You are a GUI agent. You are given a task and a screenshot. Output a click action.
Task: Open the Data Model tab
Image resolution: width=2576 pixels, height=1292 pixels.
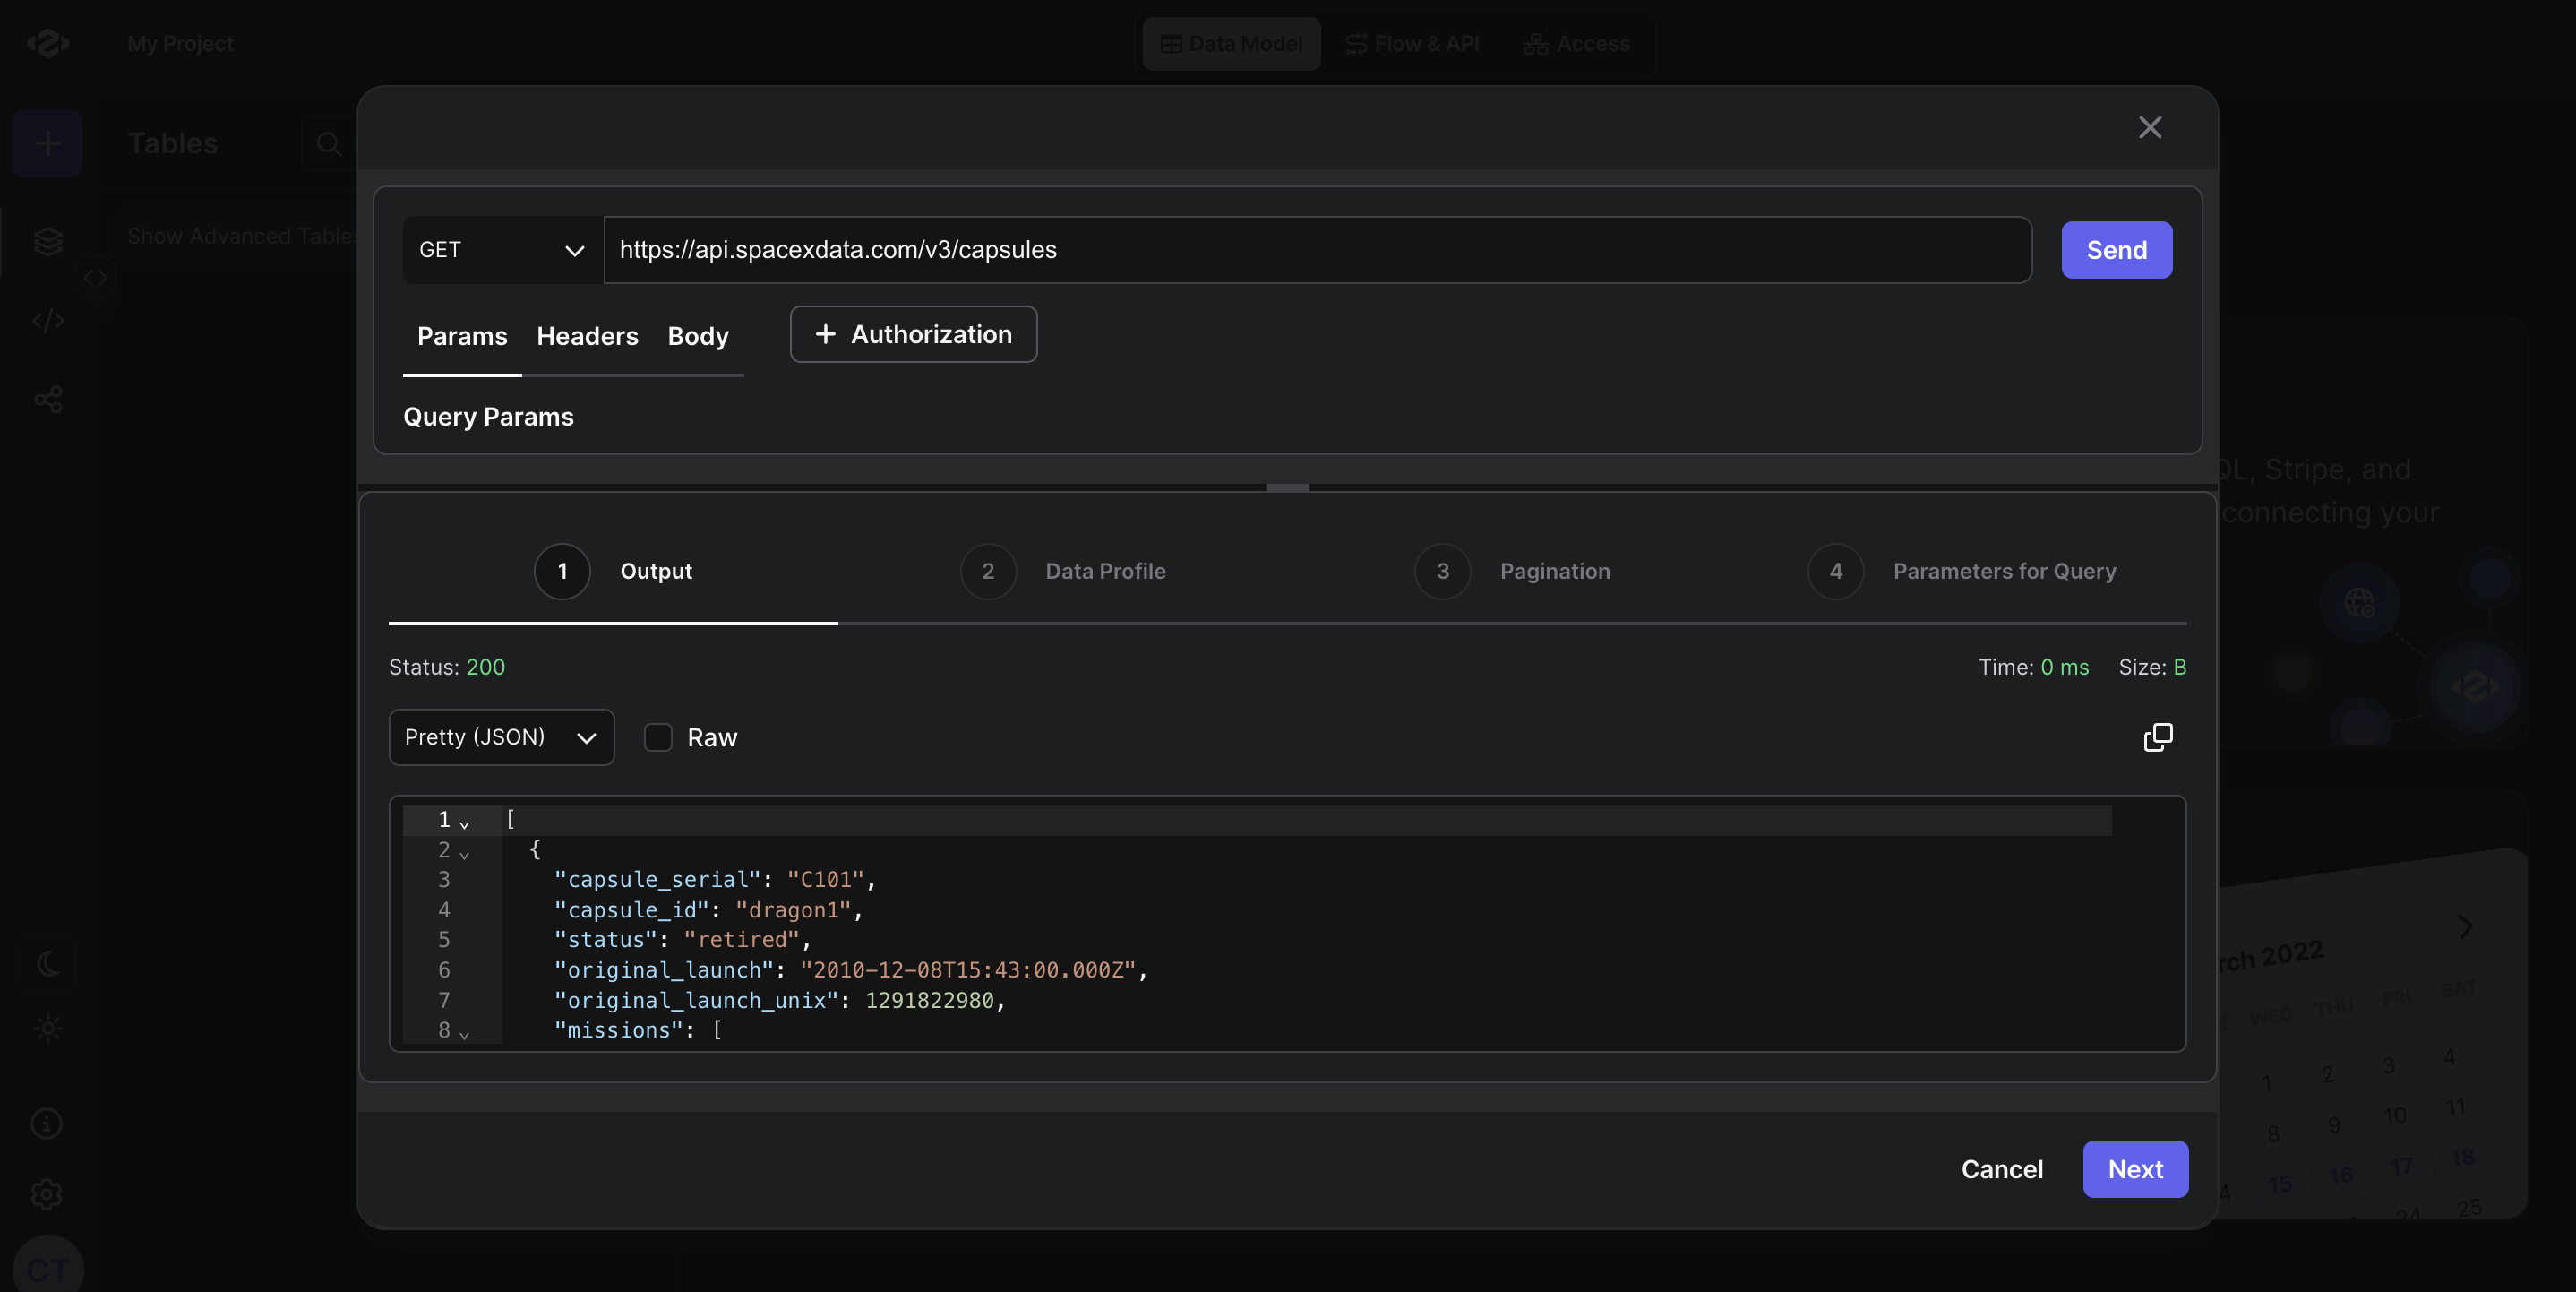(x=1231, y=43)
